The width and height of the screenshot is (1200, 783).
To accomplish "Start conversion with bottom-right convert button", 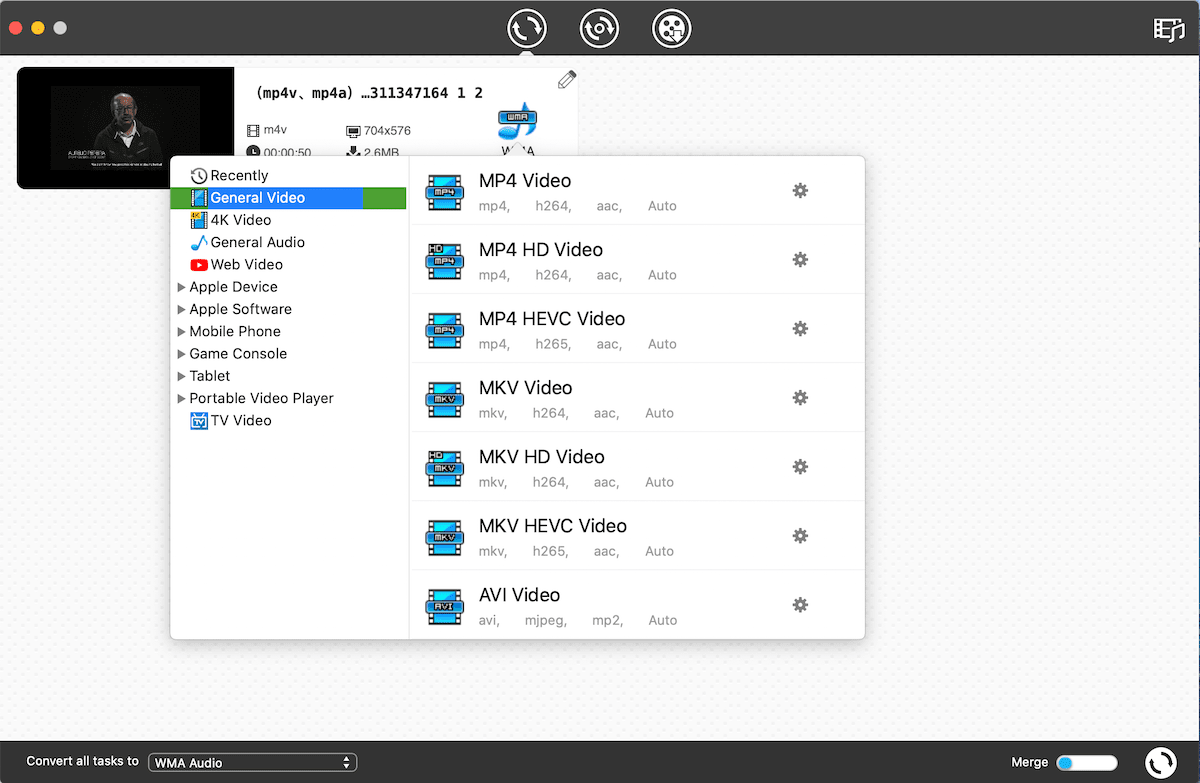I will [x=1160, y=762].
